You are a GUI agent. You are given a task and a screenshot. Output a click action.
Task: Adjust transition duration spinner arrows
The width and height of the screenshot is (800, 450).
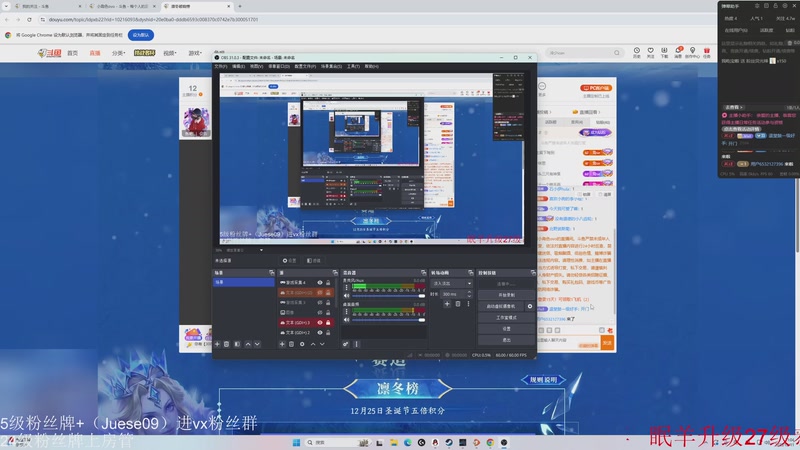coord(469,294)
